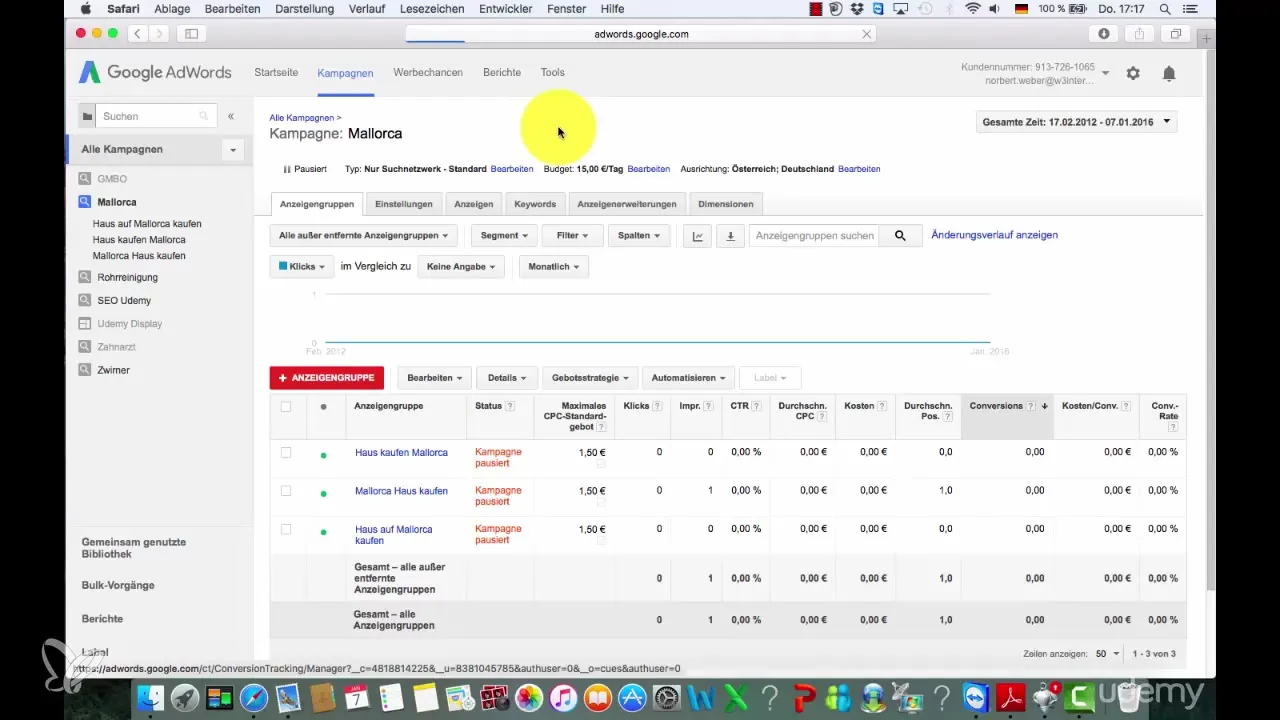Check the Mallorca Haus kaufen row checkbox
Image resolution: width=1280 pixels, height=720 pixels.
coord(286,491)
